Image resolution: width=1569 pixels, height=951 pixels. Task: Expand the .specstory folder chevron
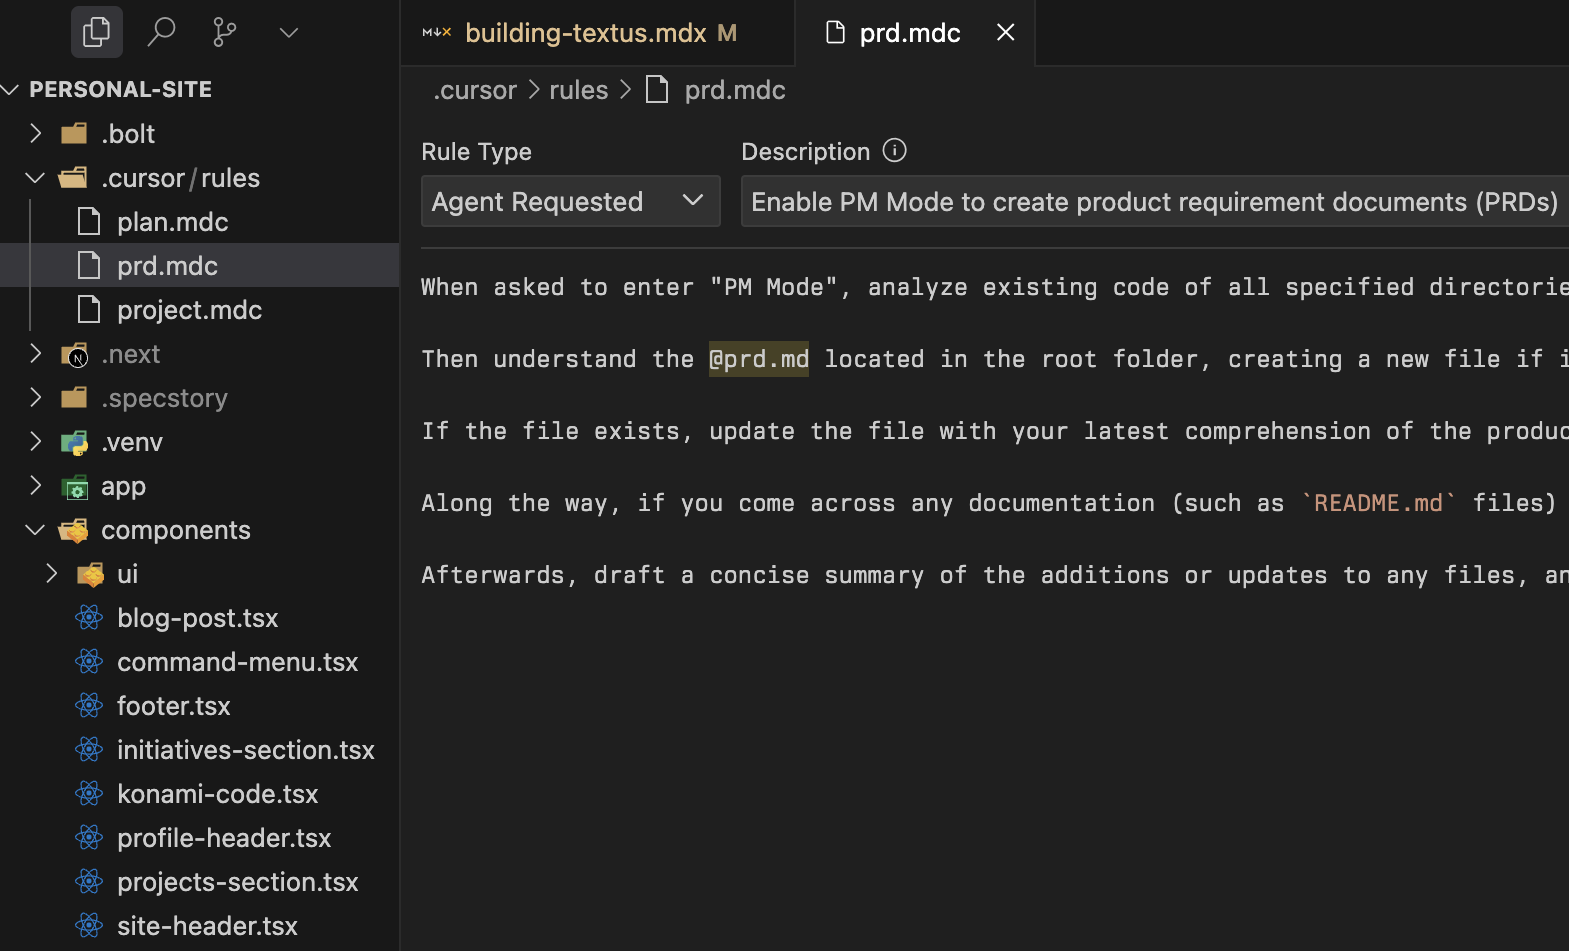[36, 397]
